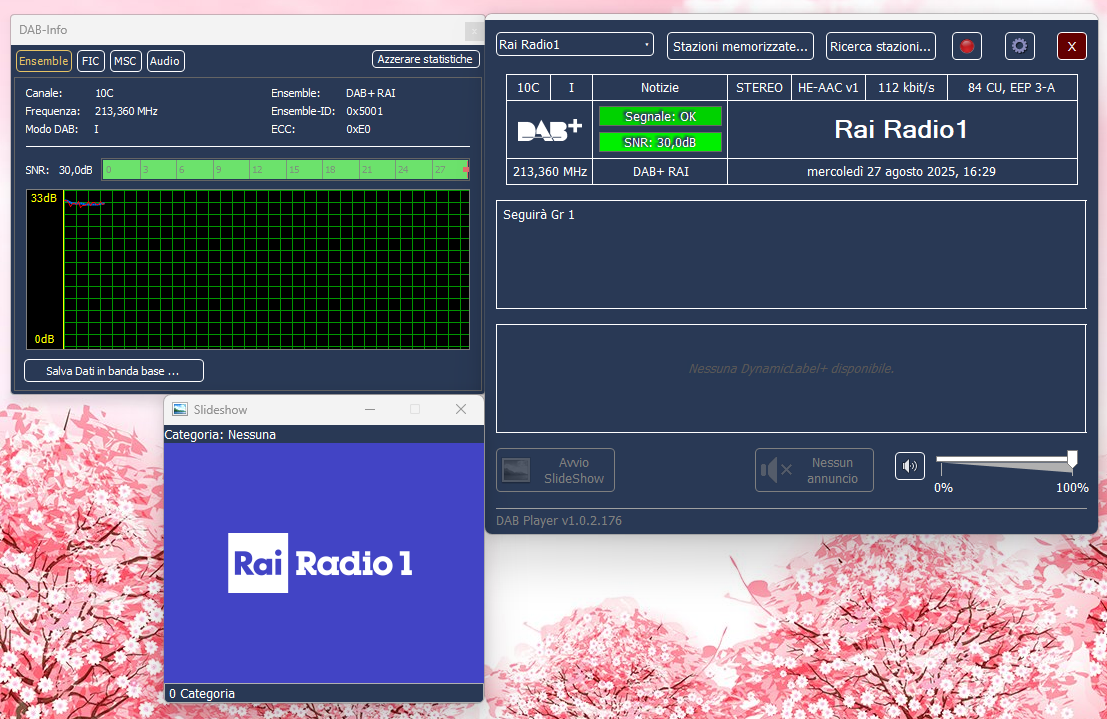Minimize the Slideshow window
The height and width of the screenshot is (719, 1107).
pyautogui.click(x=370, y=410)
